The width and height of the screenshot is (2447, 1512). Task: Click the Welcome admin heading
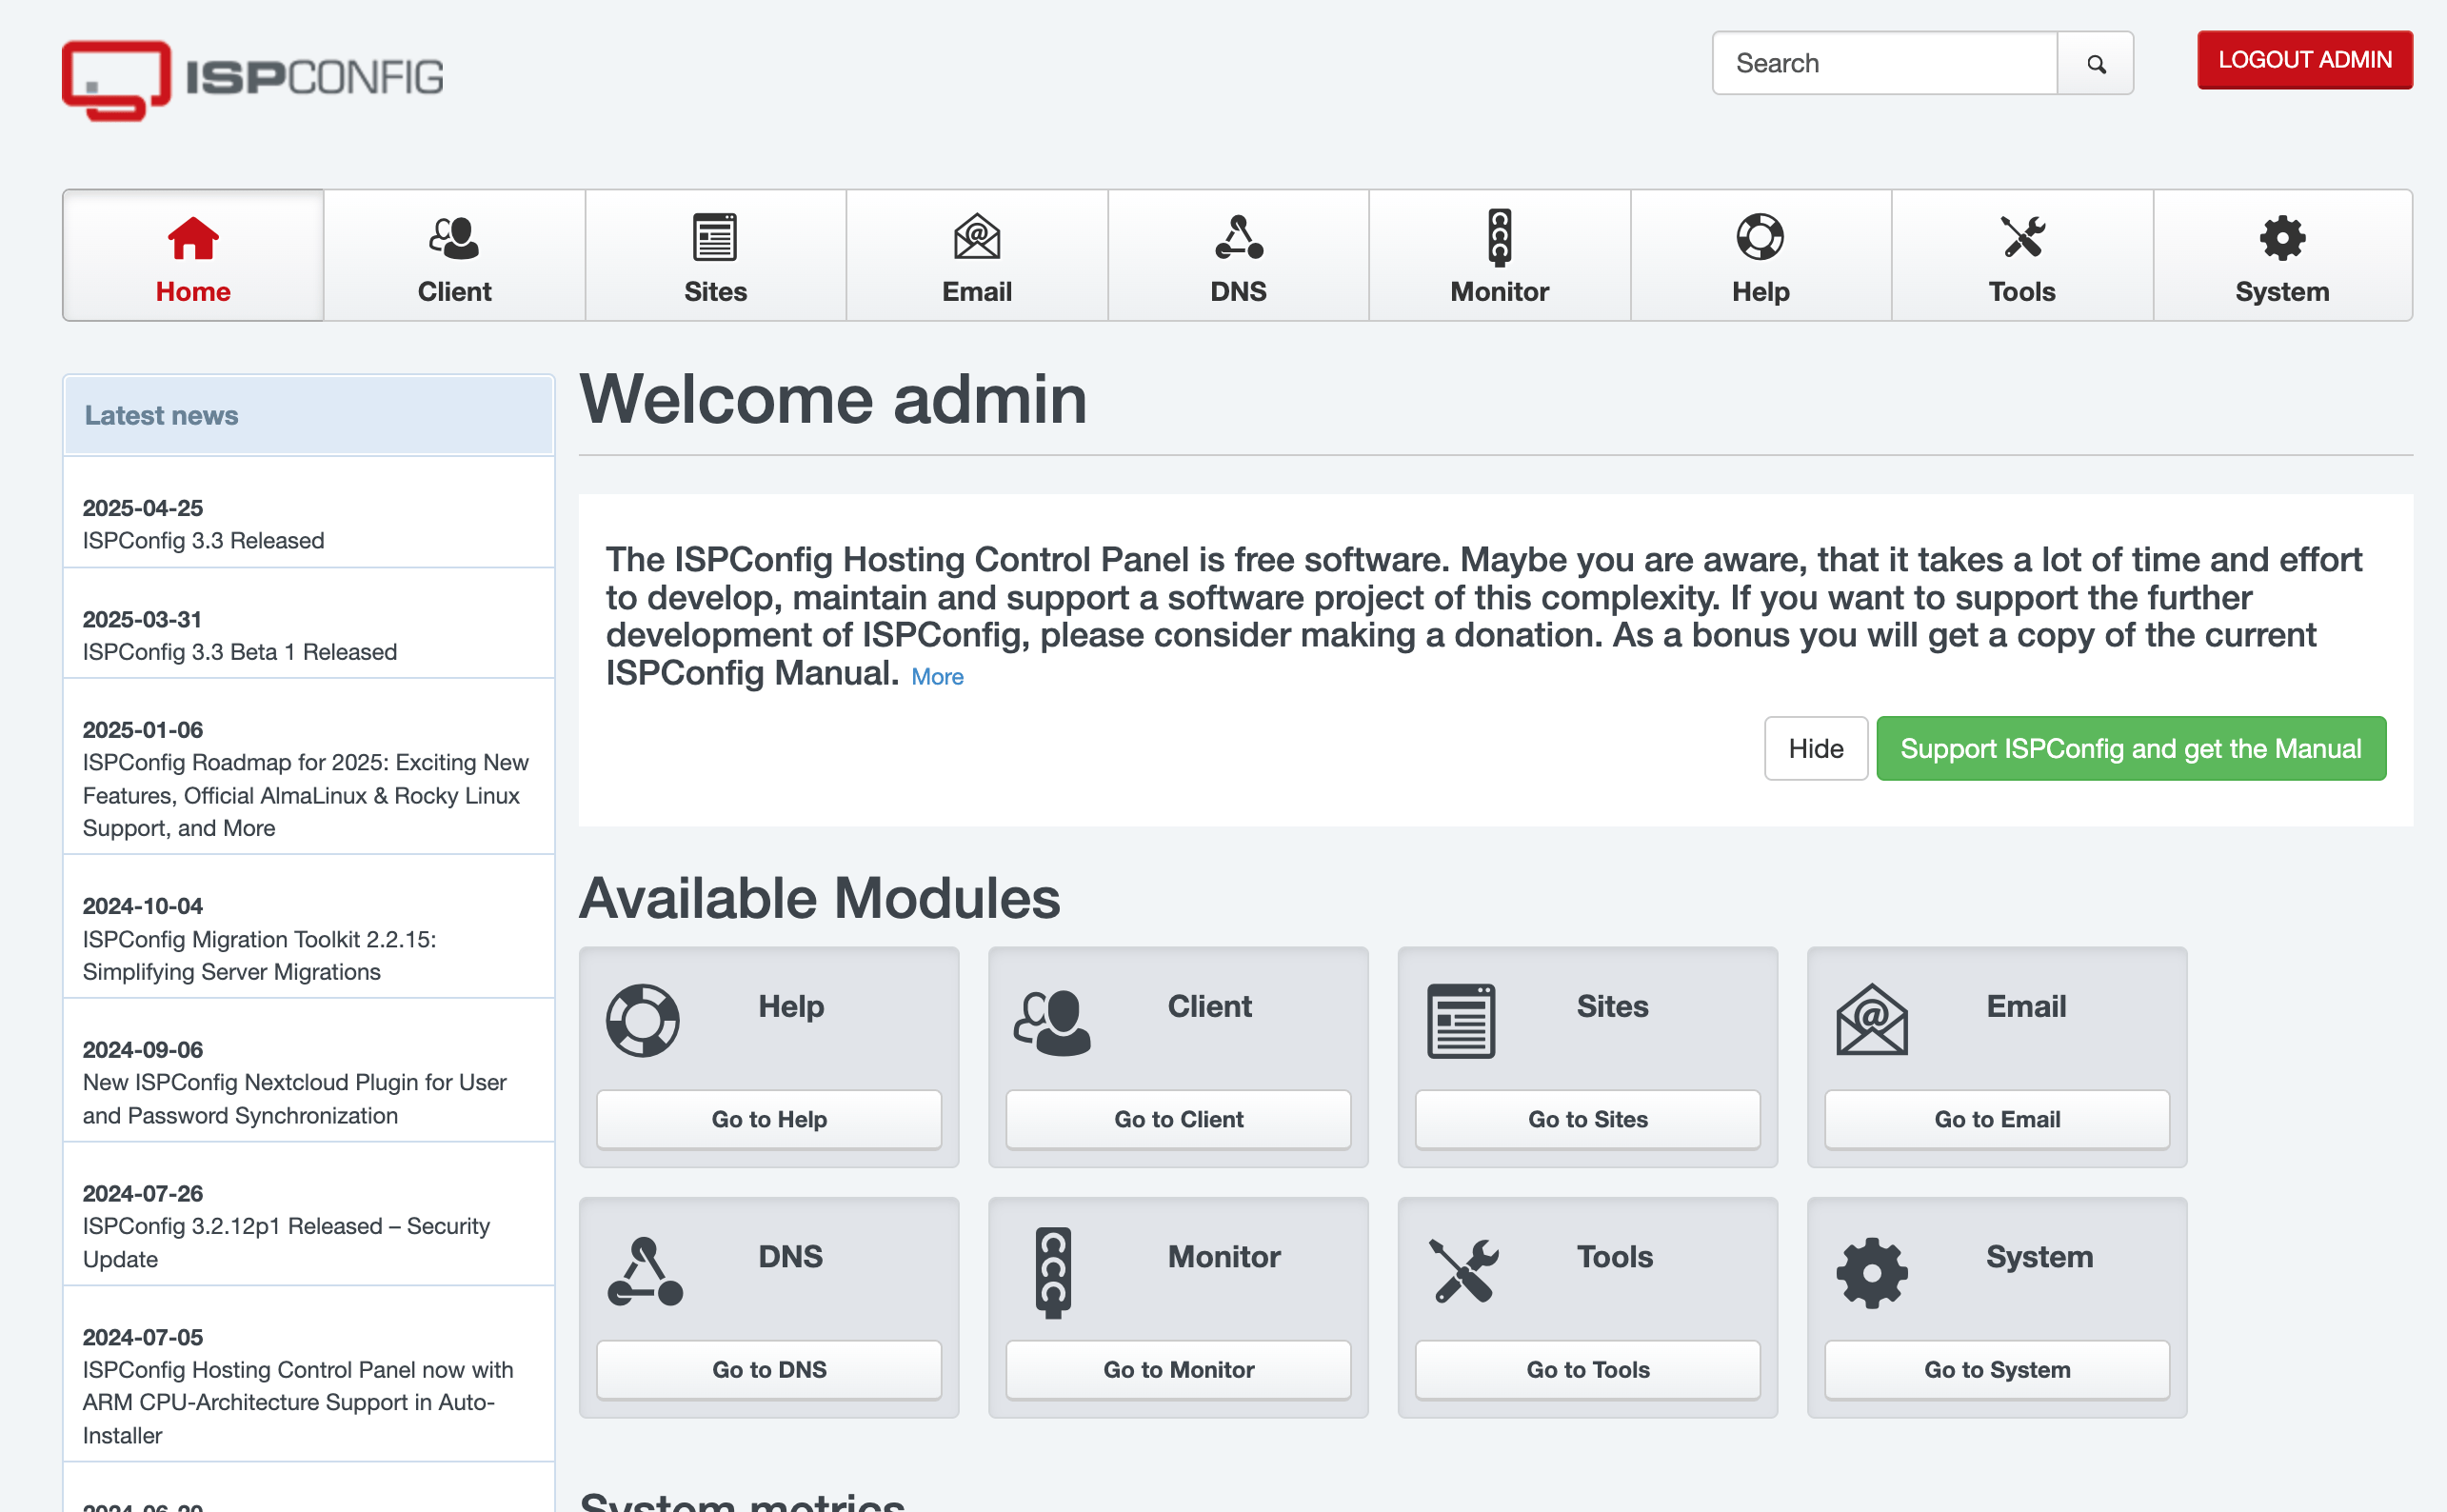[x=833, y=399]
